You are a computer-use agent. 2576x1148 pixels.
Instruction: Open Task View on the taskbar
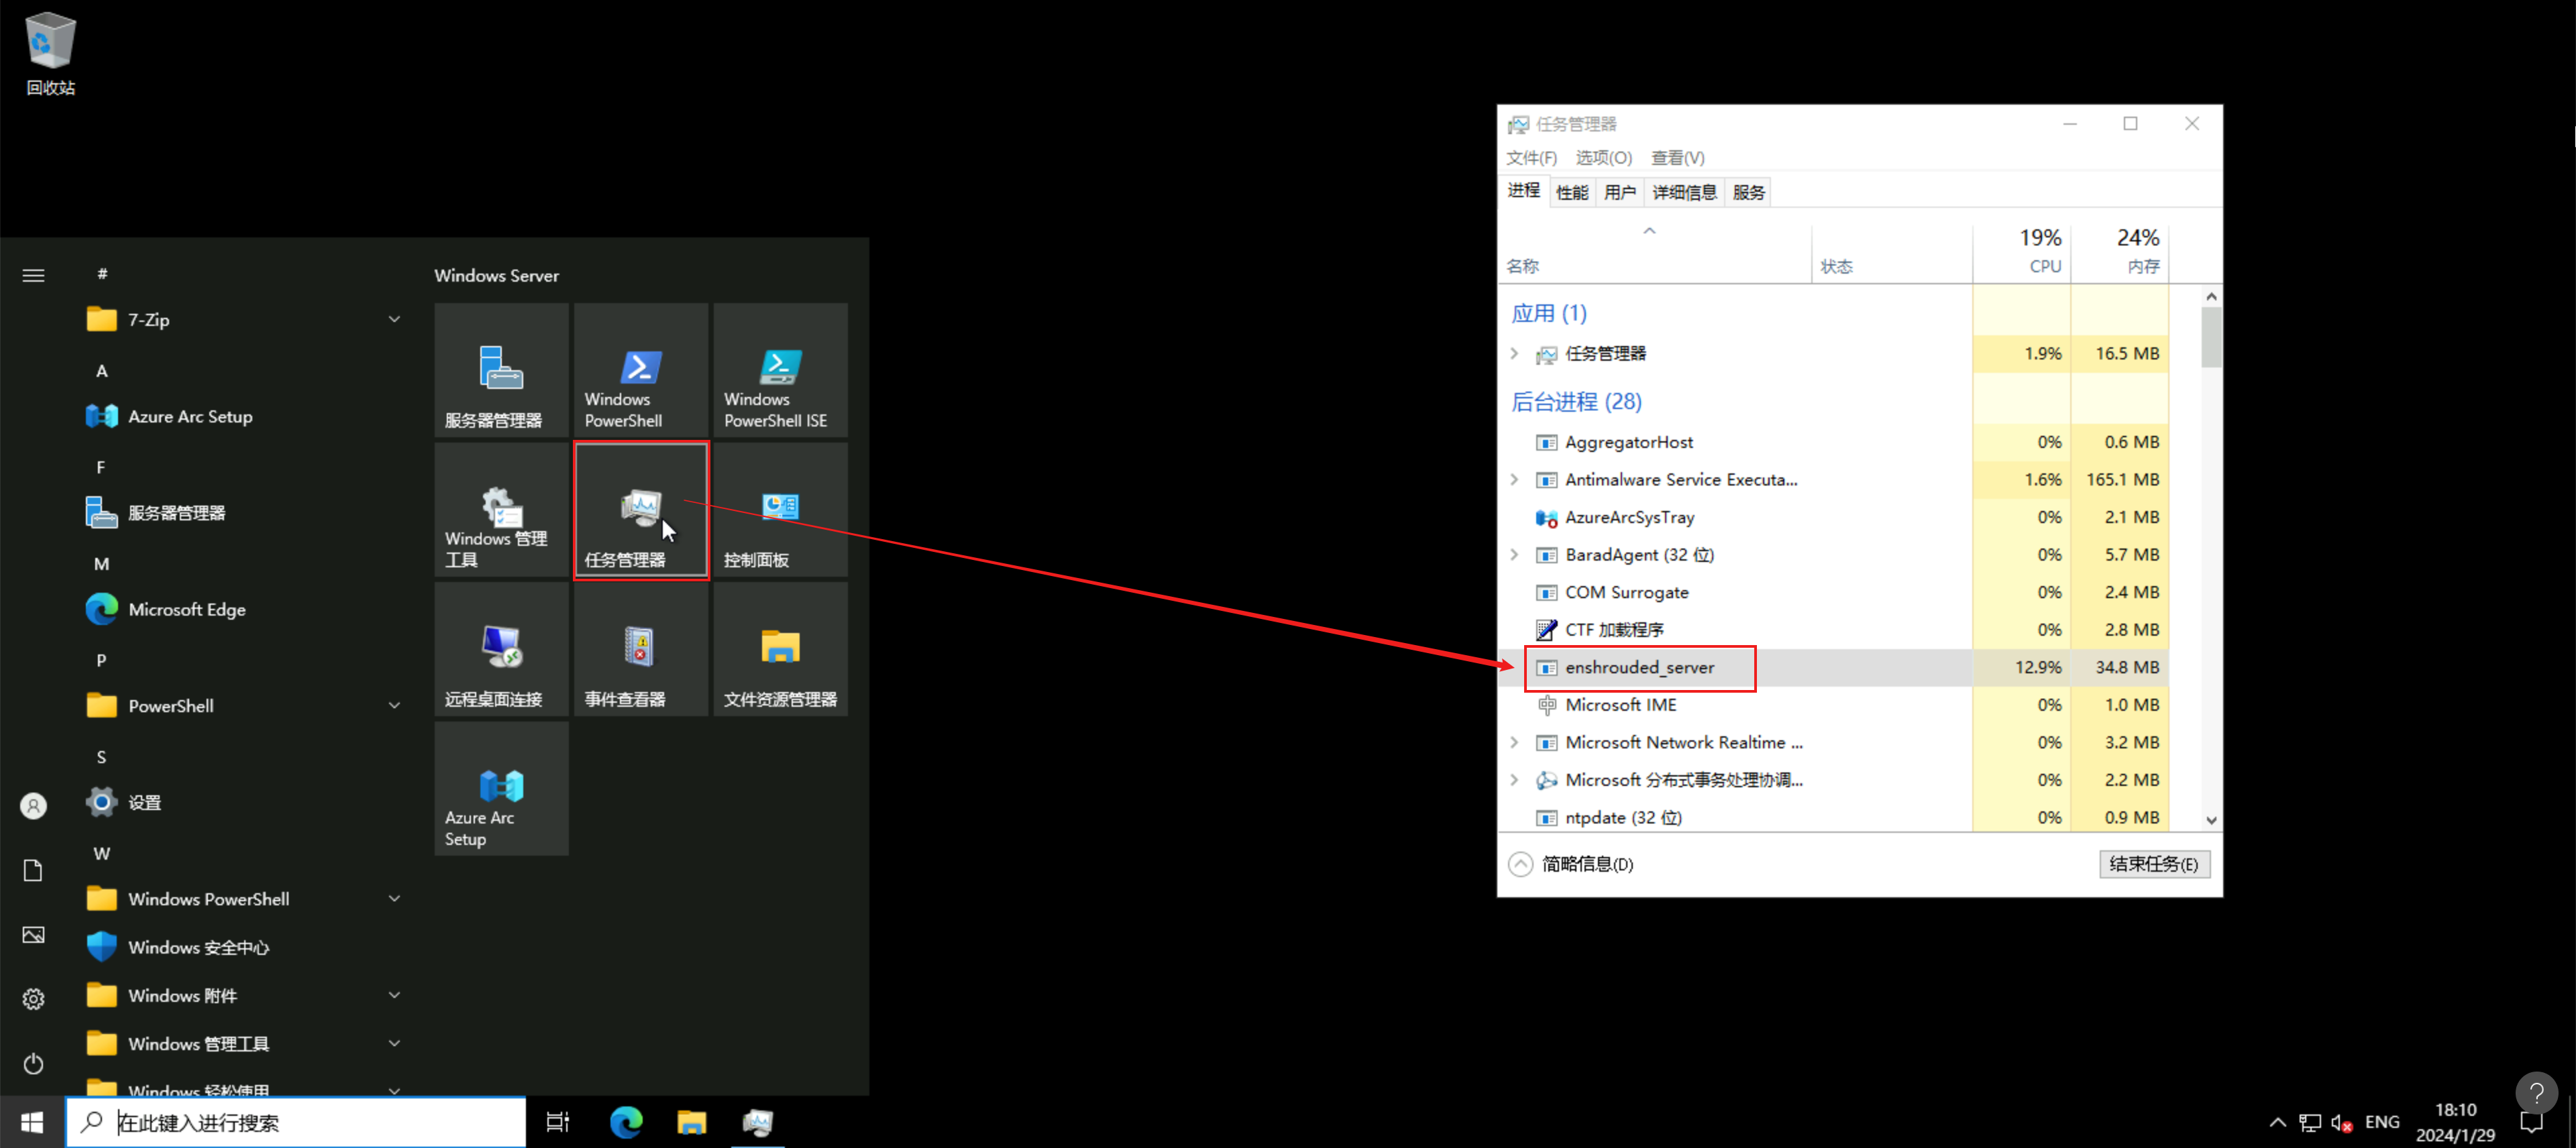point(558,1122)
